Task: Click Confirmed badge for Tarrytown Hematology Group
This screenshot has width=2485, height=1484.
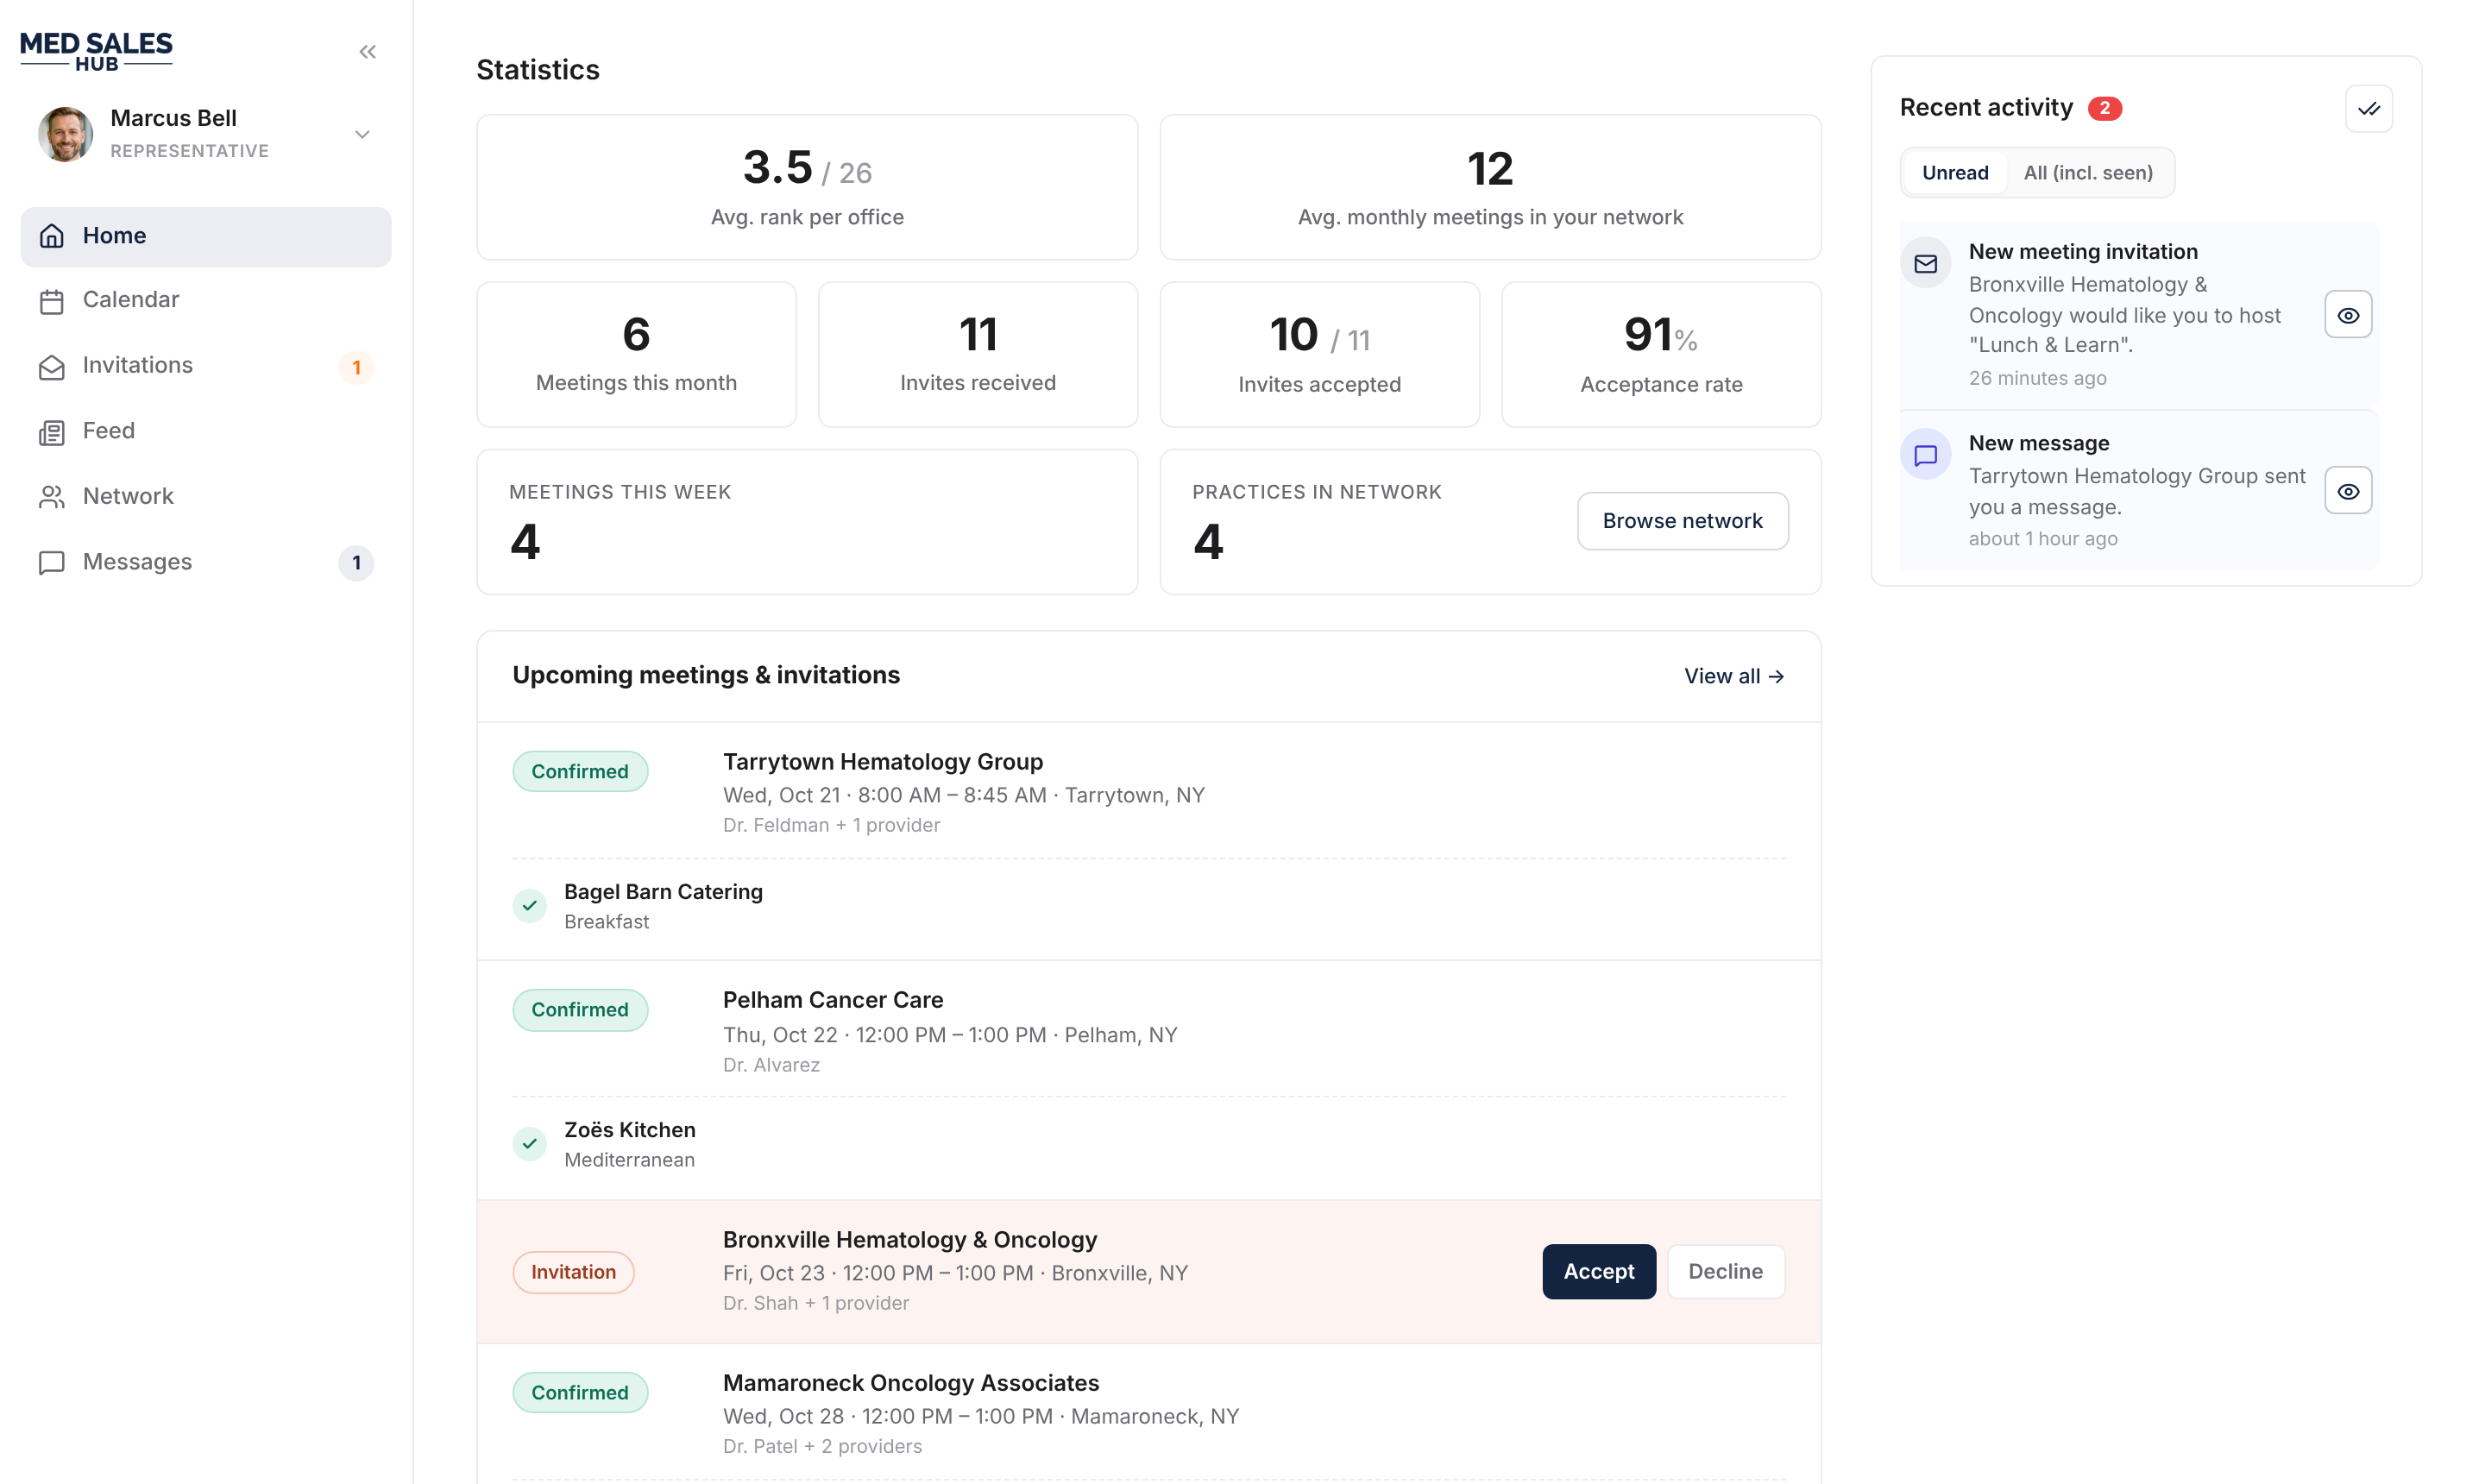Action: [580, 772]
